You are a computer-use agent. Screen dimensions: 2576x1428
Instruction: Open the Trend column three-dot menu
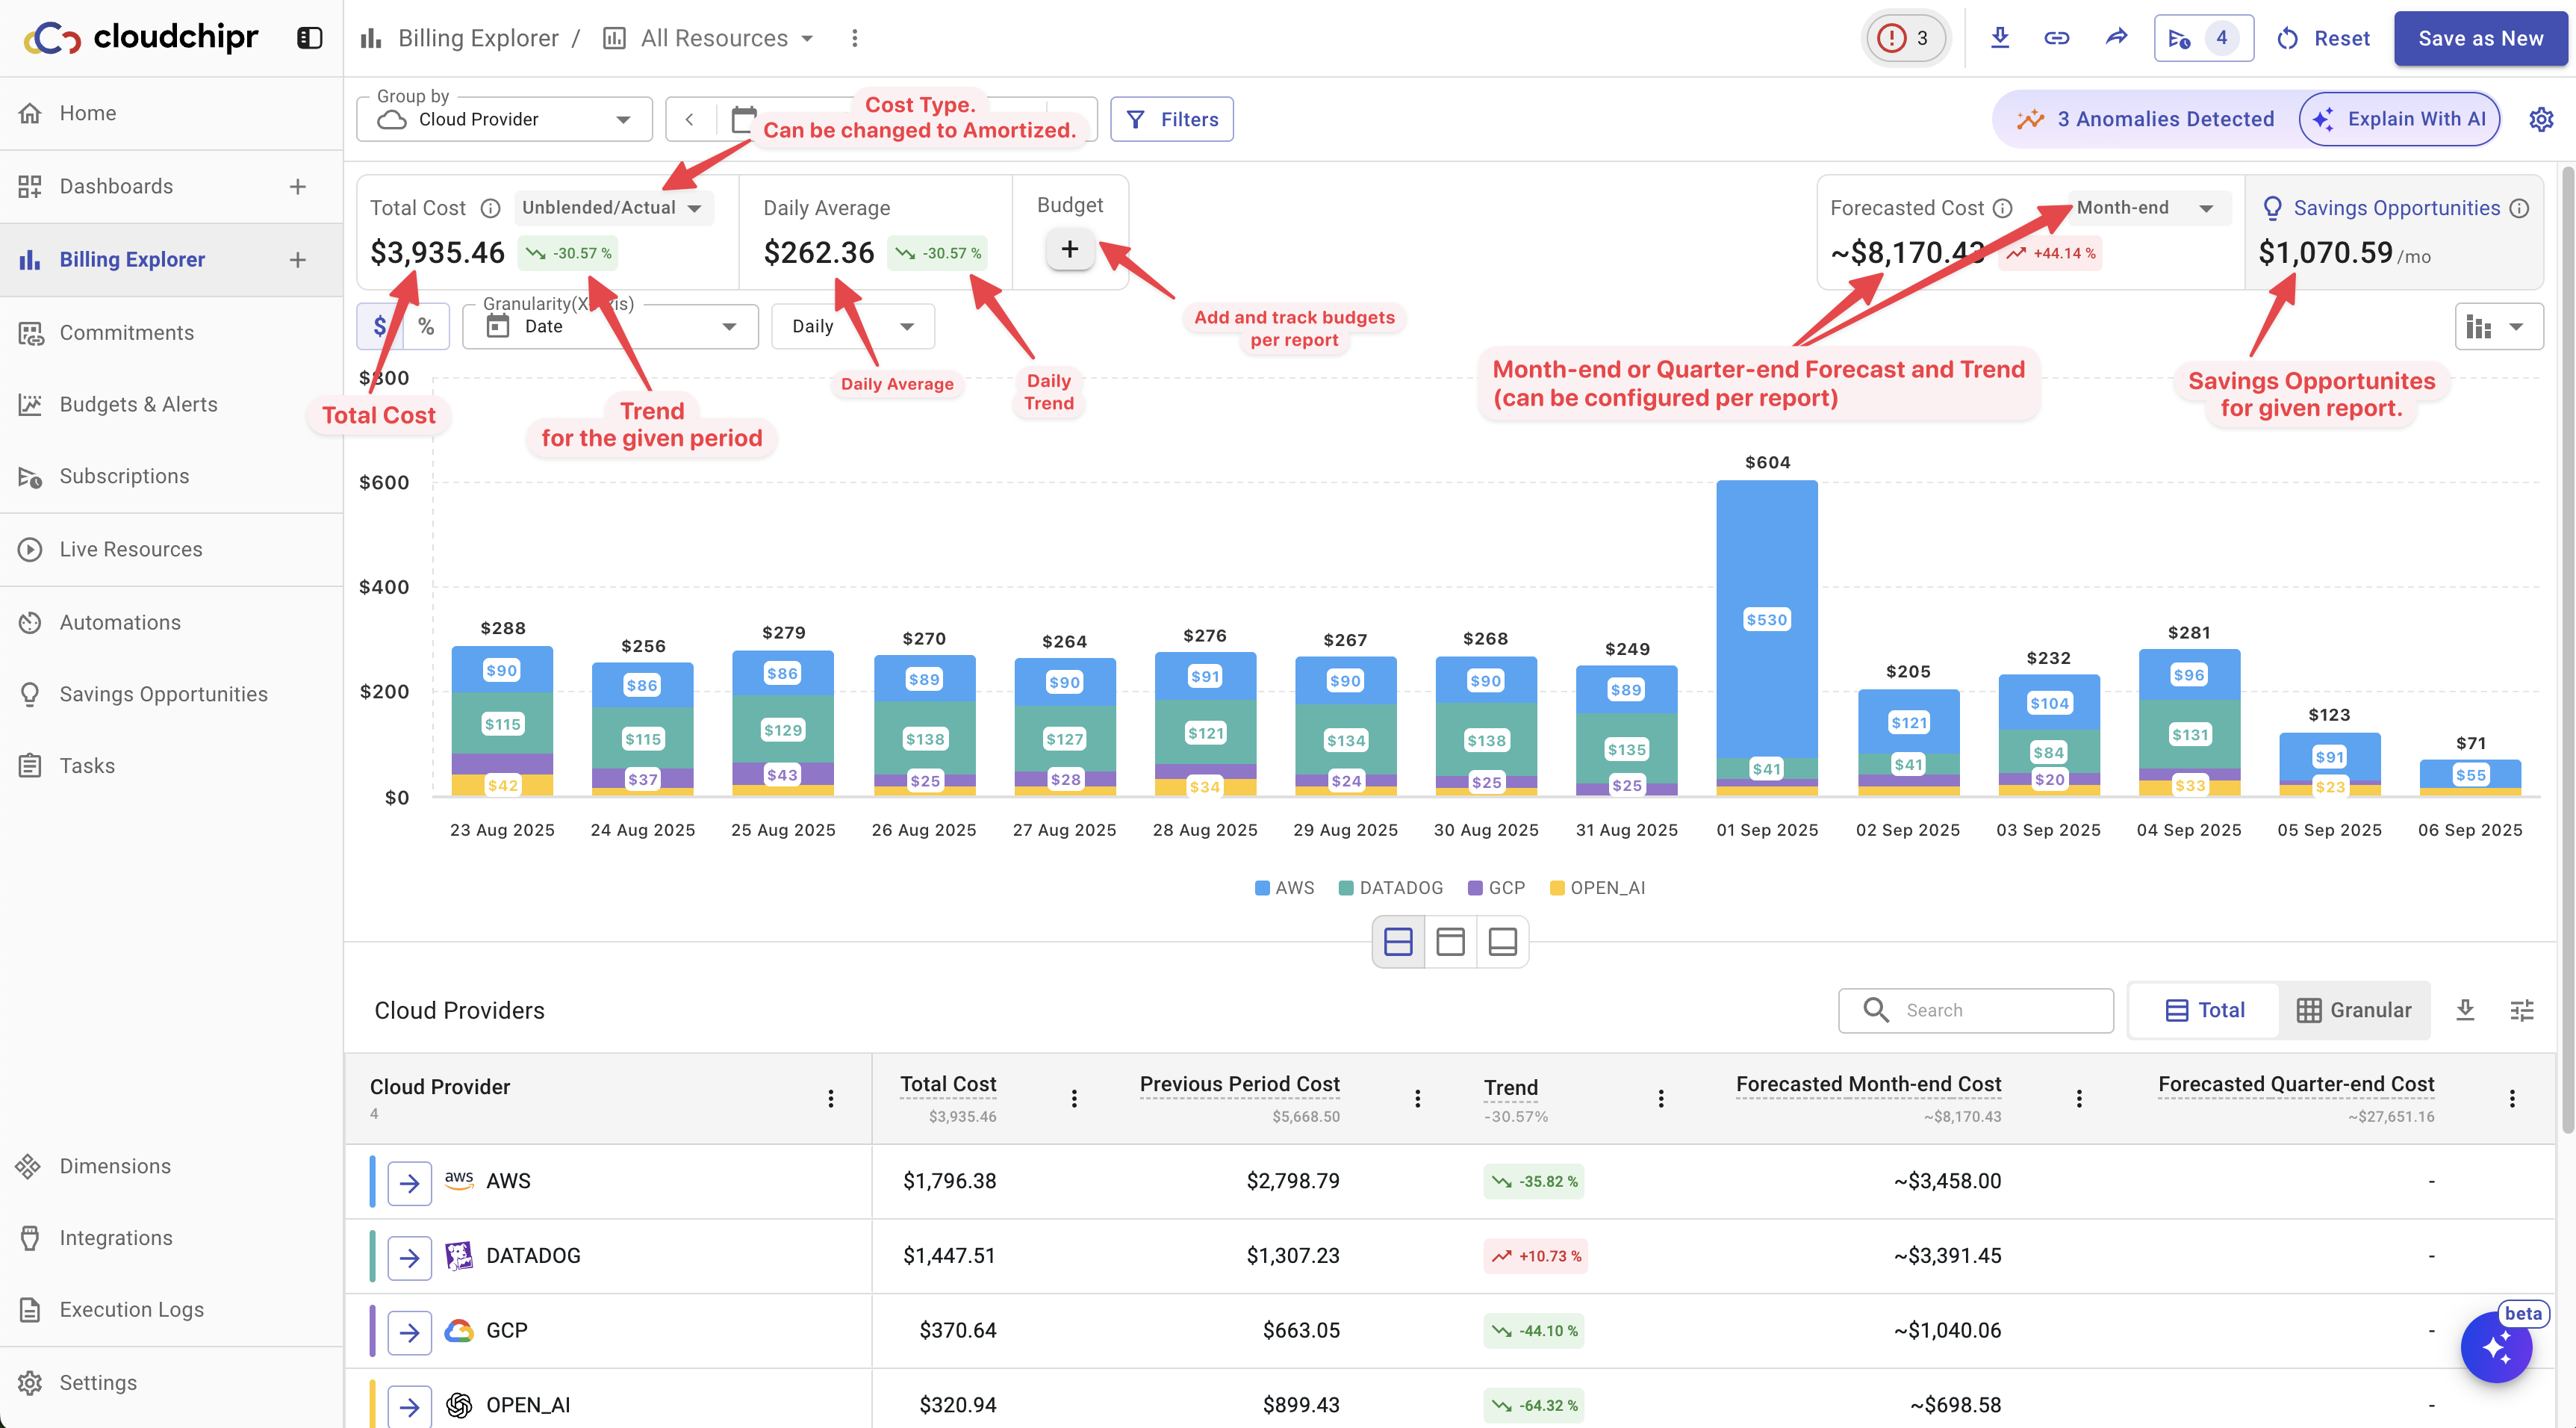1660,1098
